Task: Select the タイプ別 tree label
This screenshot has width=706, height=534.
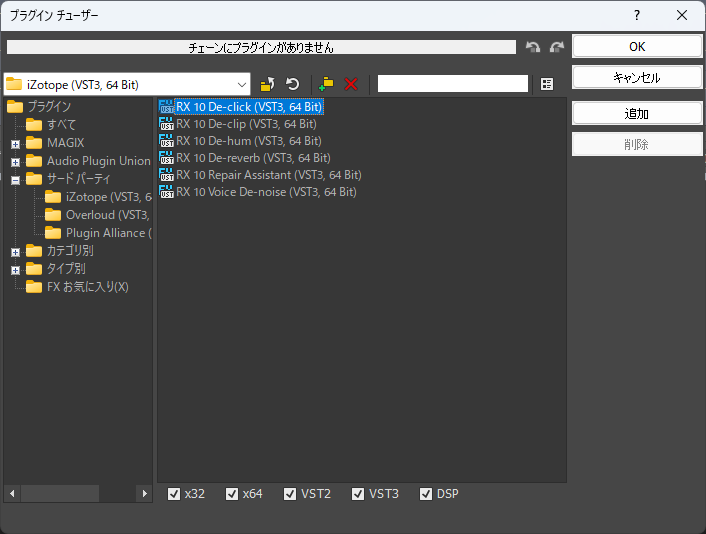Action: [66, 269]
